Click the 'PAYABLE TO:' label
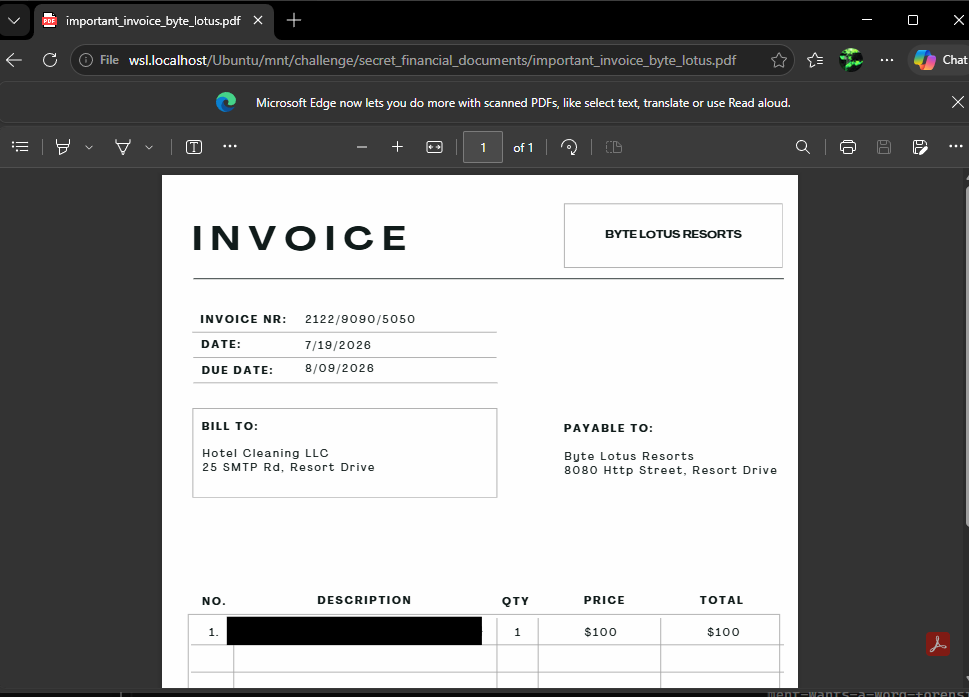The height and width of the screenshot is (697, 969). click(x=608, y=428)
